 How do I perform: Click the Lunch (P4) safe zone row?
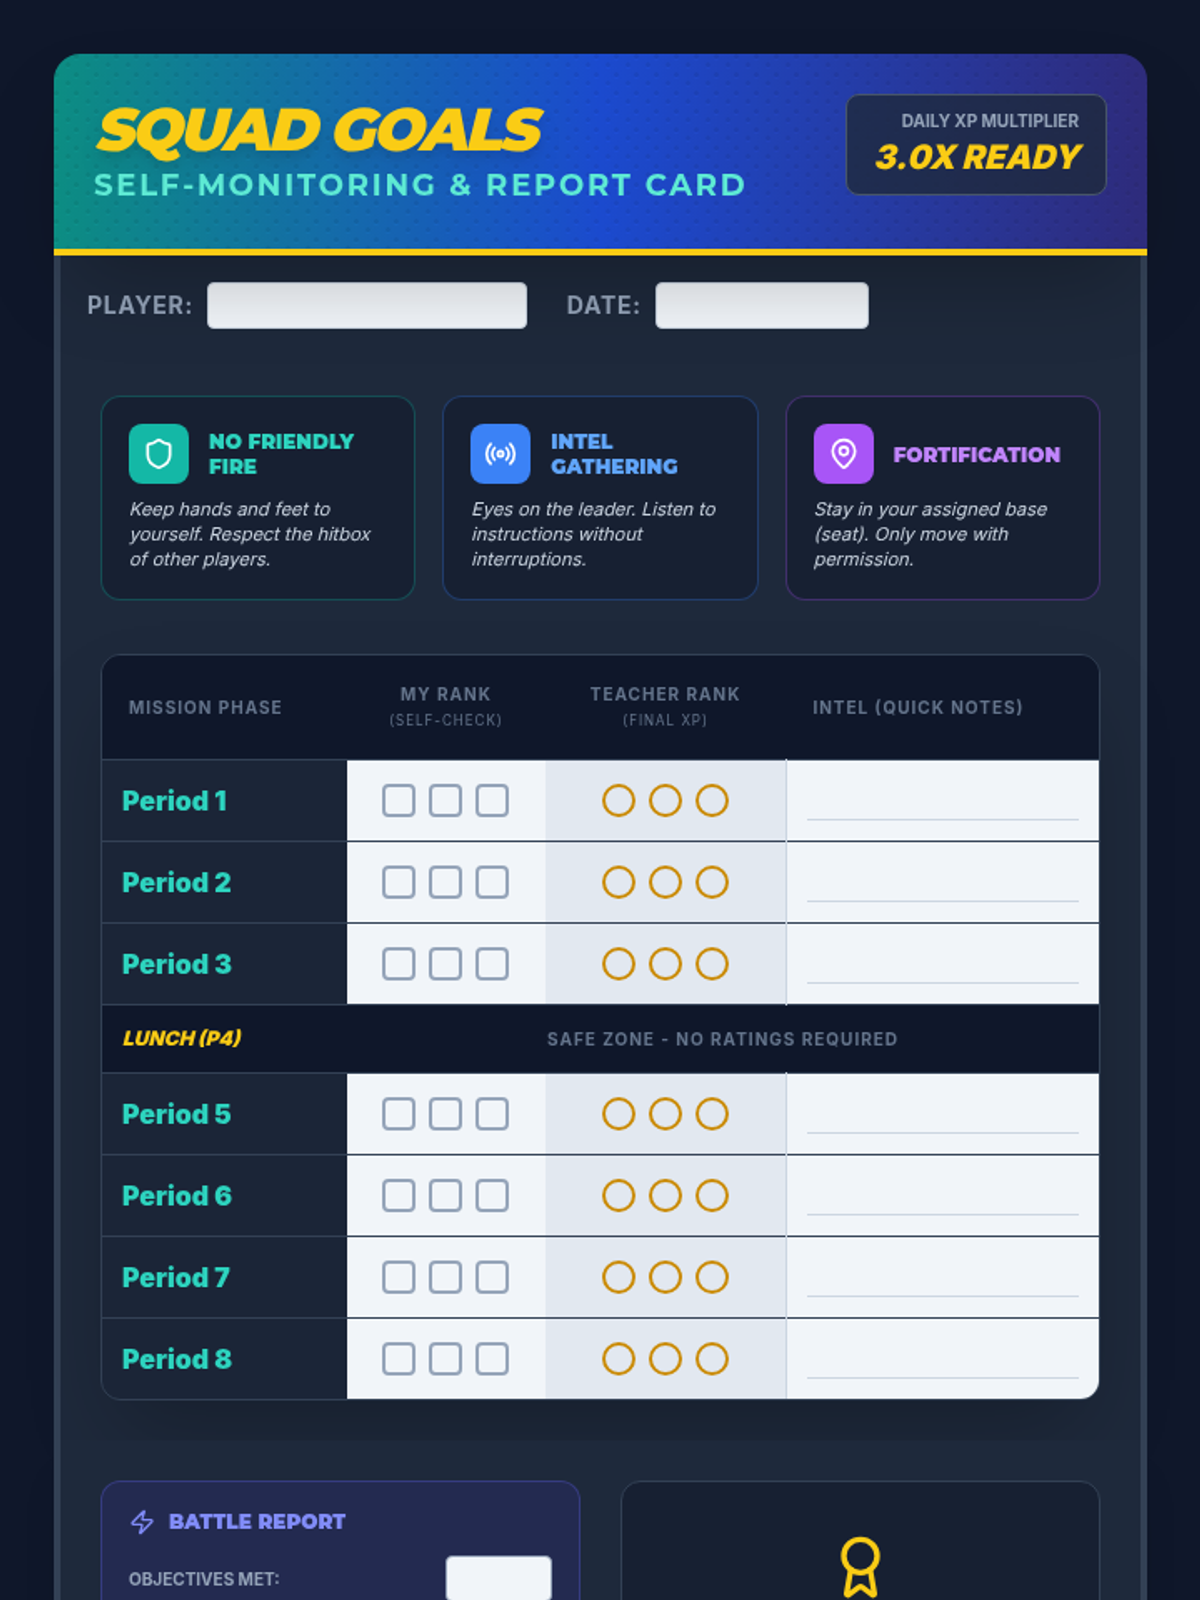click(600, 1039)
